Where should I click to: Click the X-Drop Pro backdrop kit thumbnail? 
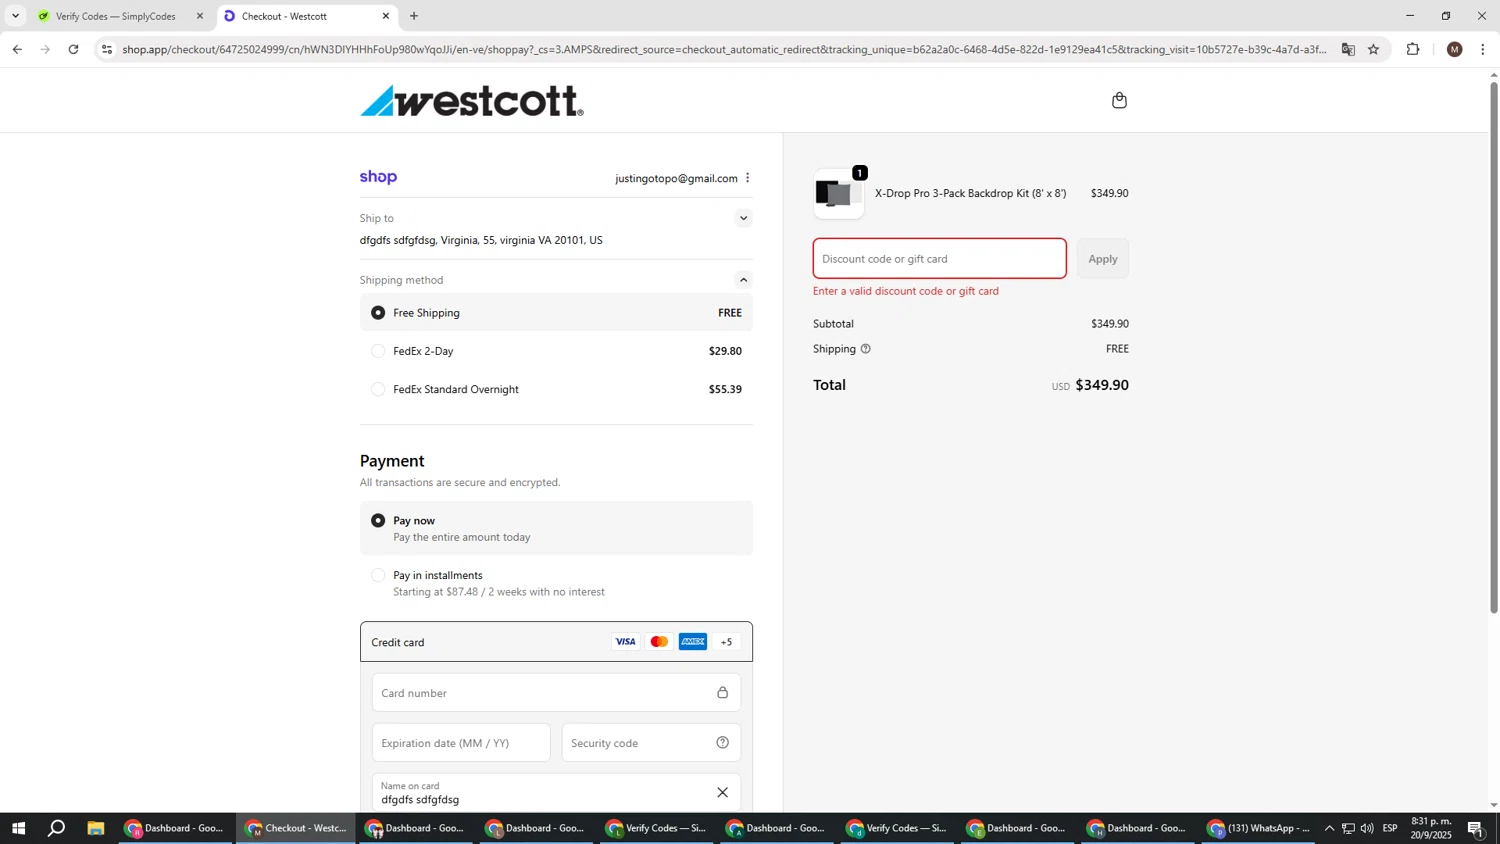coord(838,194)
